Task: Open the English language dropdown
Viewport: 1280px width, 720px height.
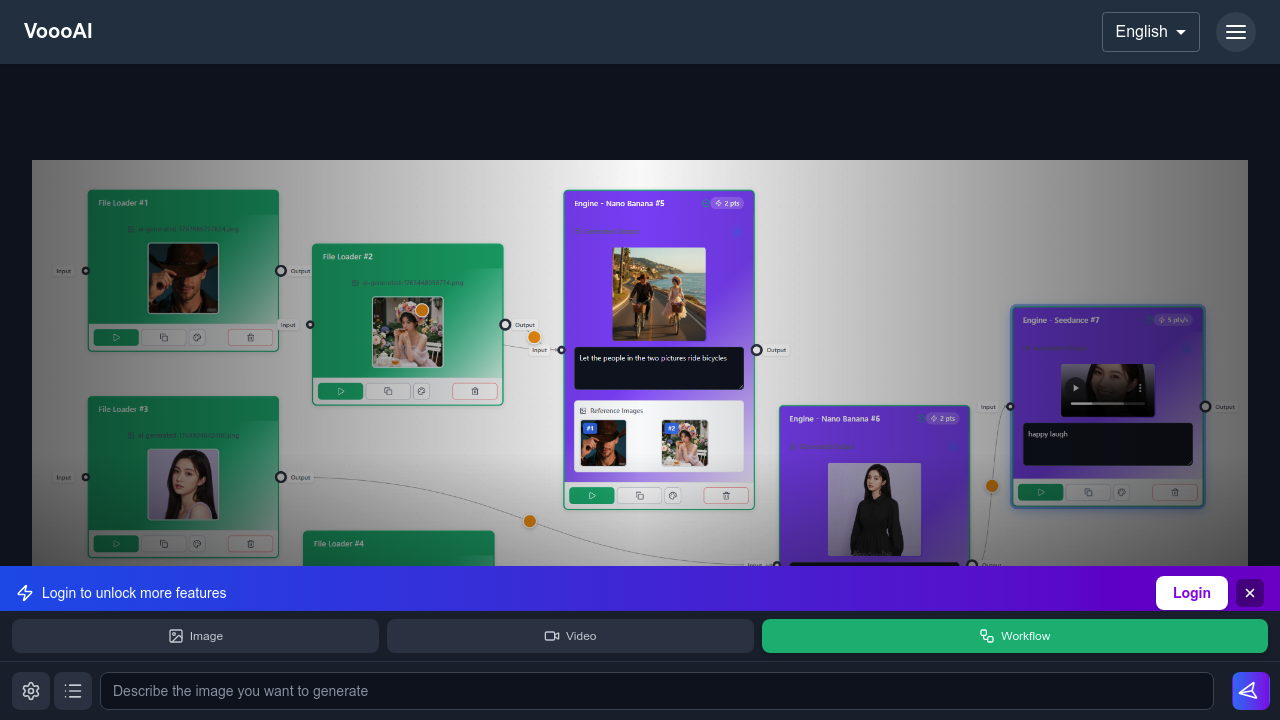Action: coord(1150,31)
